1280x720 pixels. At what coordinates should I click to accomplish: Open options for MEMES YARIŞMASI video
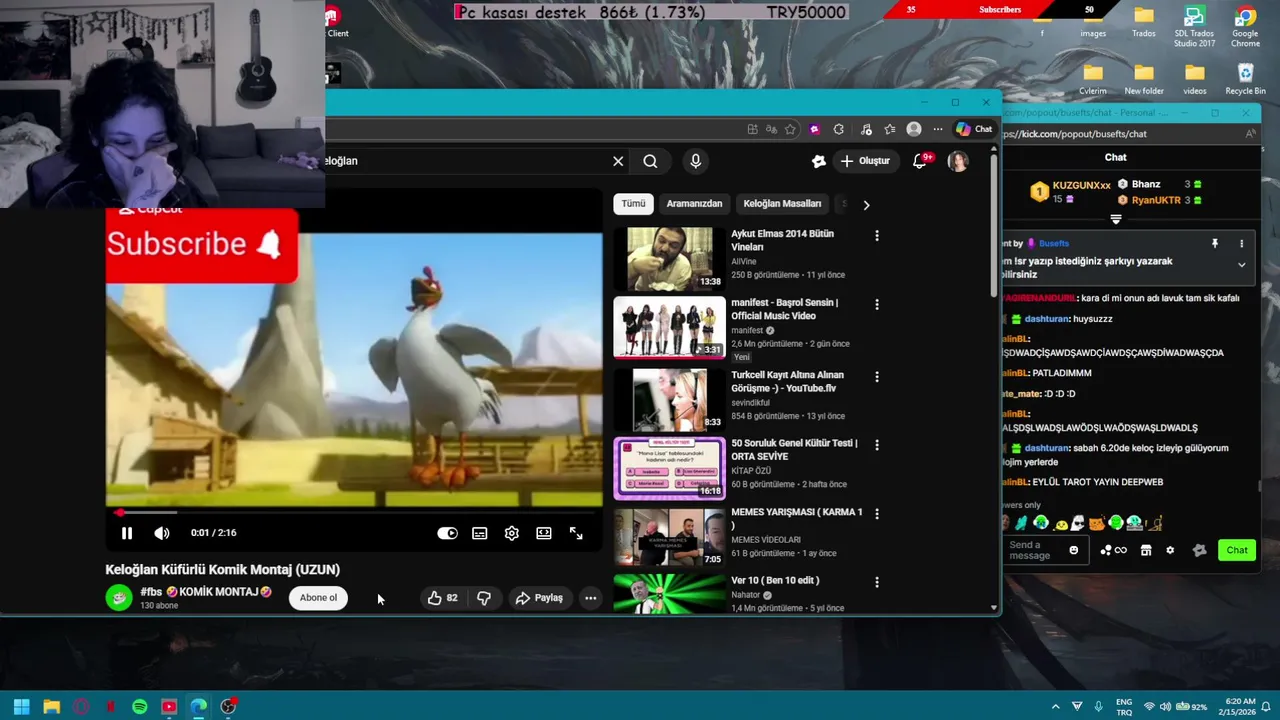coord(877,514)
